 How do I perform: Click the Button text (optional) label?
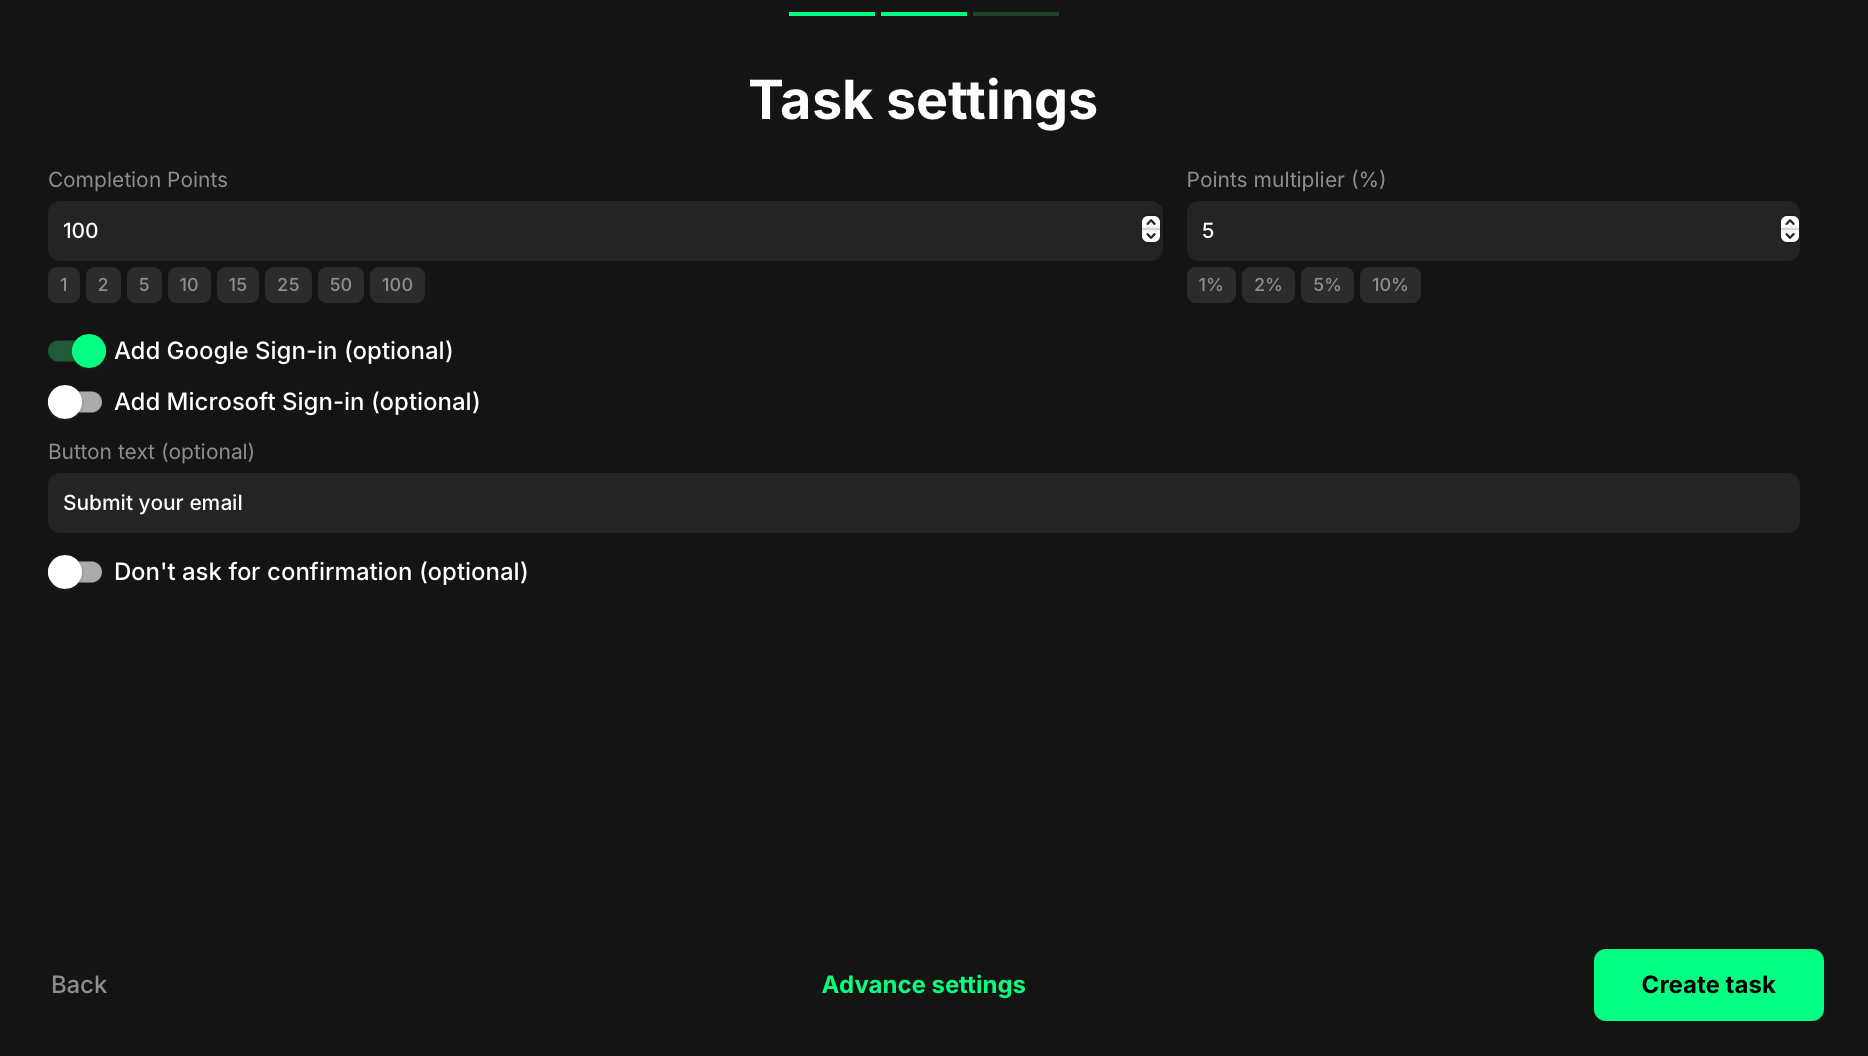click(151, 452)
